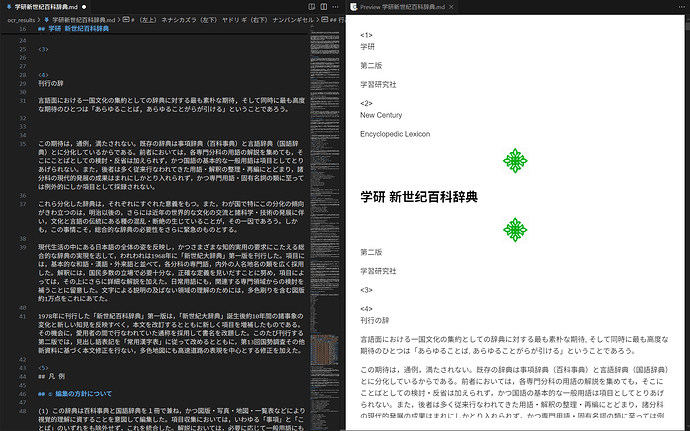Click the file icon on the editor tab
690x431 pixels.
pos(8,6)
